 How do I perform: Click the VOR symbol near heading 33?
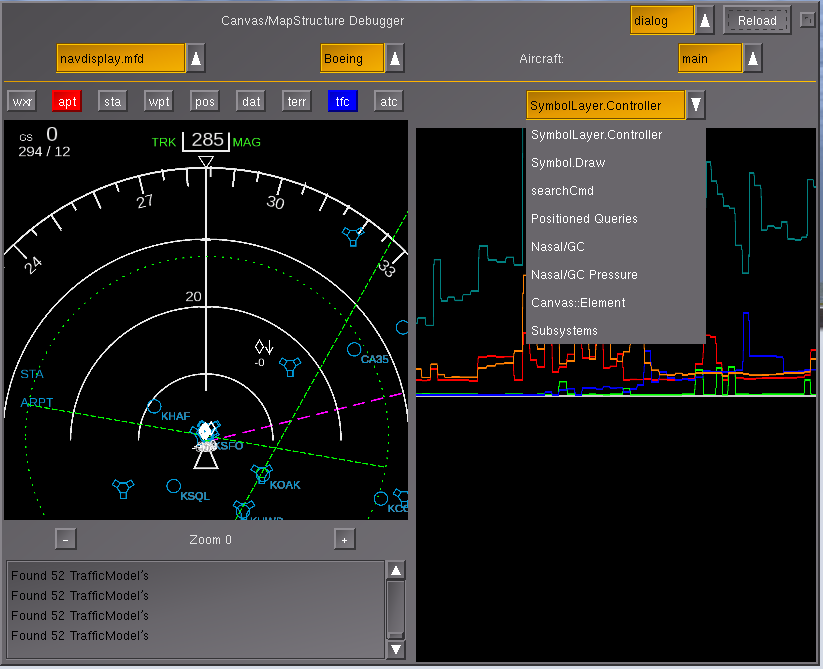353,236
